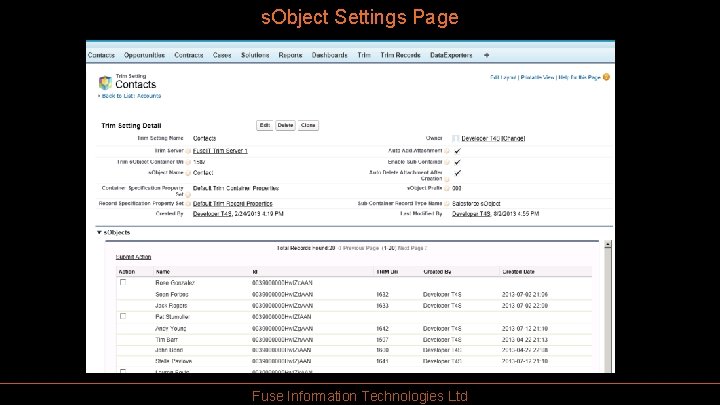The width and height of the screenshot is (720, 405).
Task: Click the Trim Setting shield icon
Action: click(x=105, y=83)
